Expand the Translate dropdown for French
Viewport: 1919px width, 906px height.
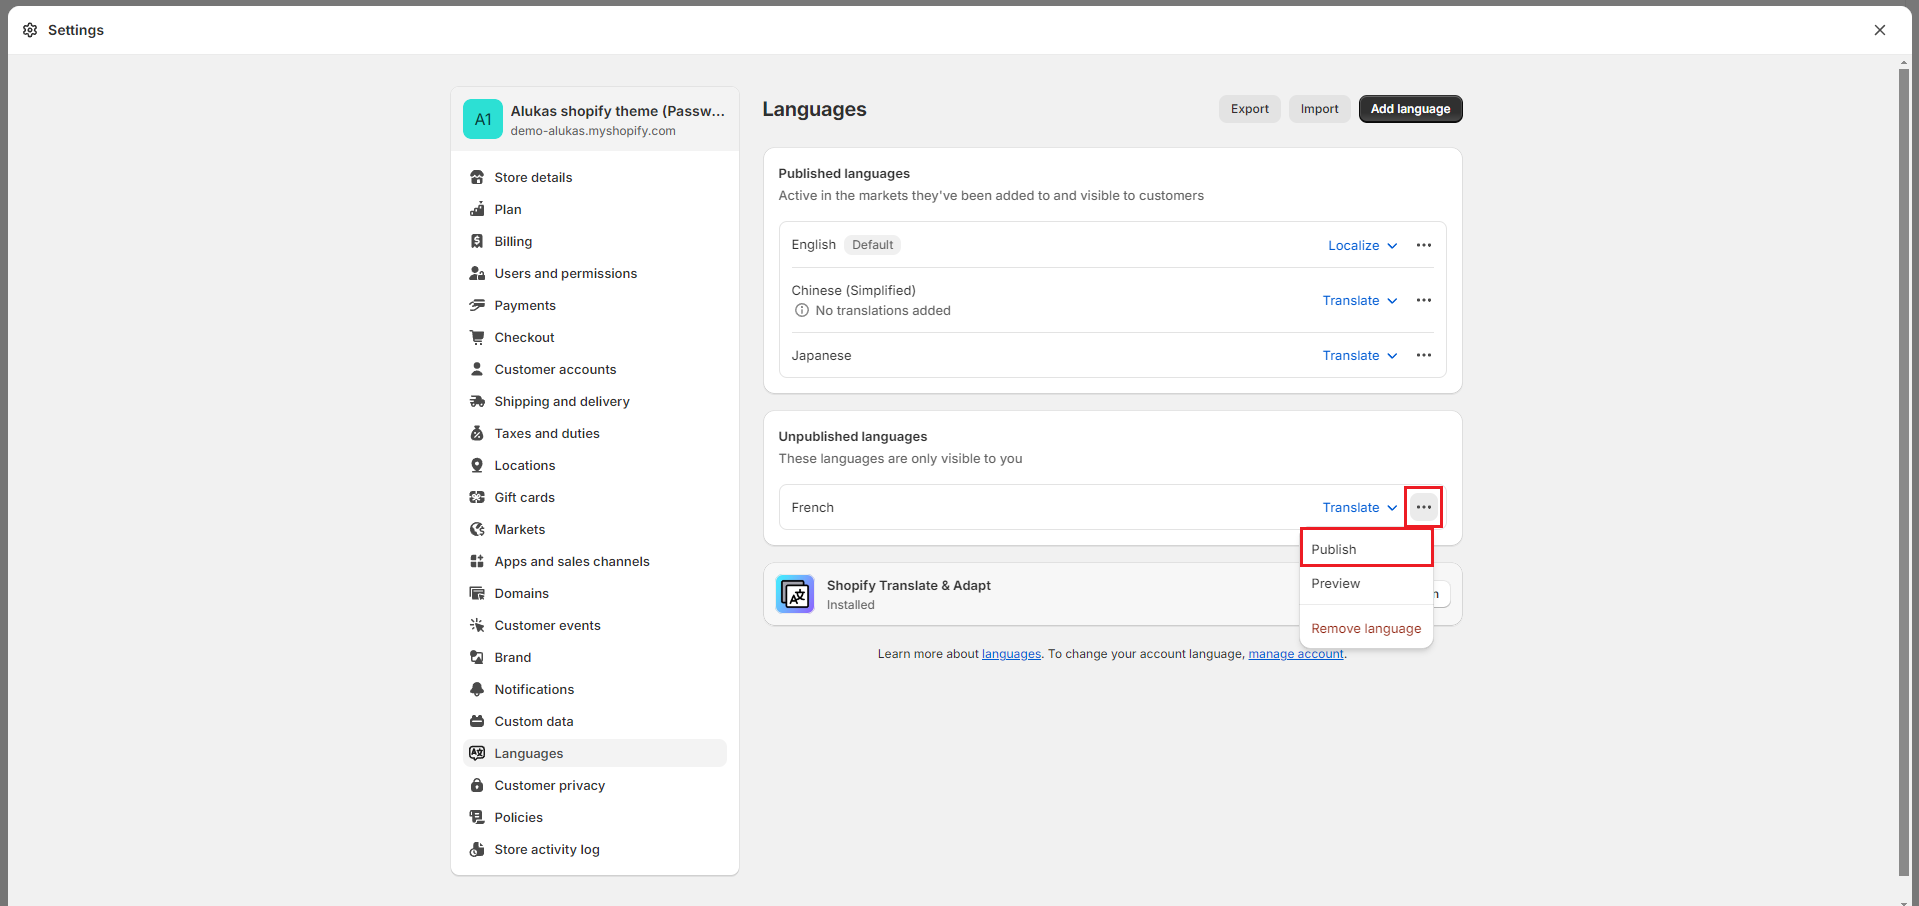tap(1359, 508)
